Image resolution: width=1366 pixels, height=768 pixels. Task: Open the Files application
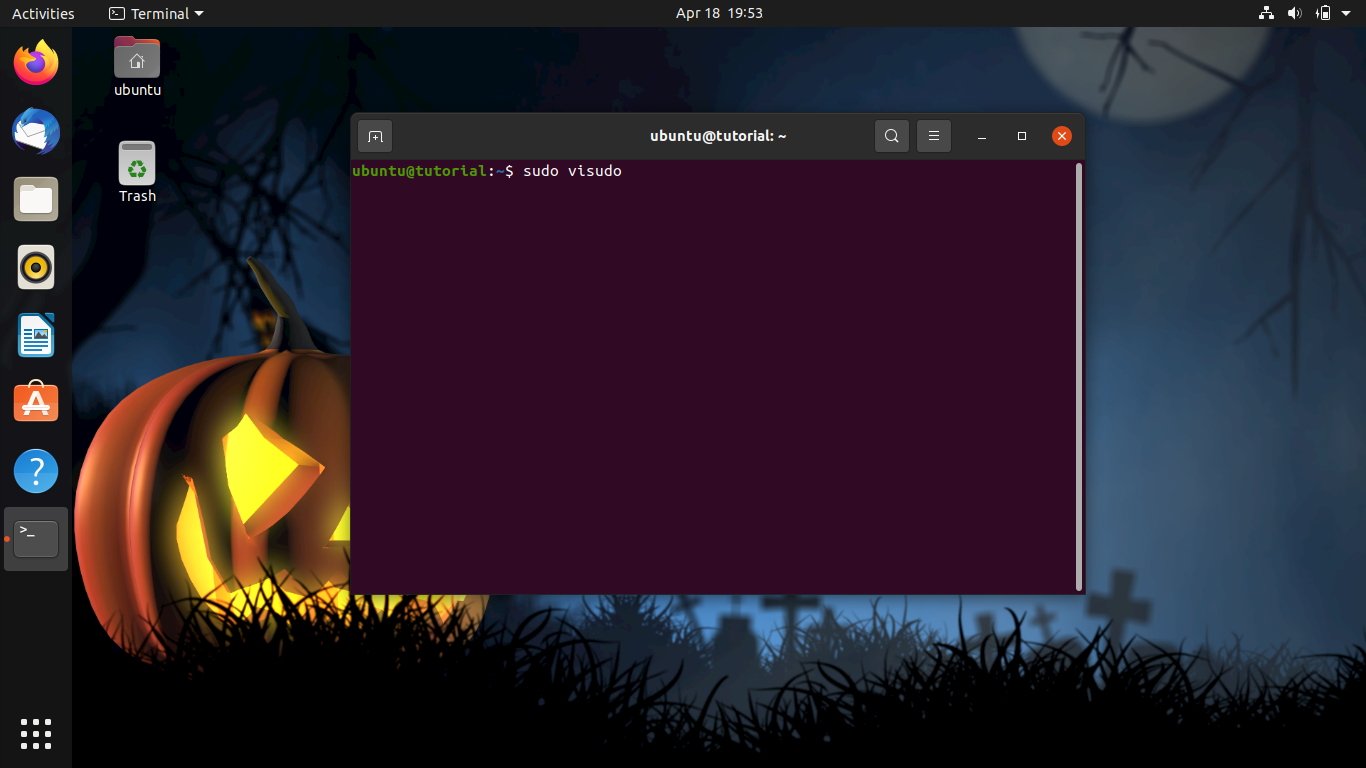(x=35, y=199)
